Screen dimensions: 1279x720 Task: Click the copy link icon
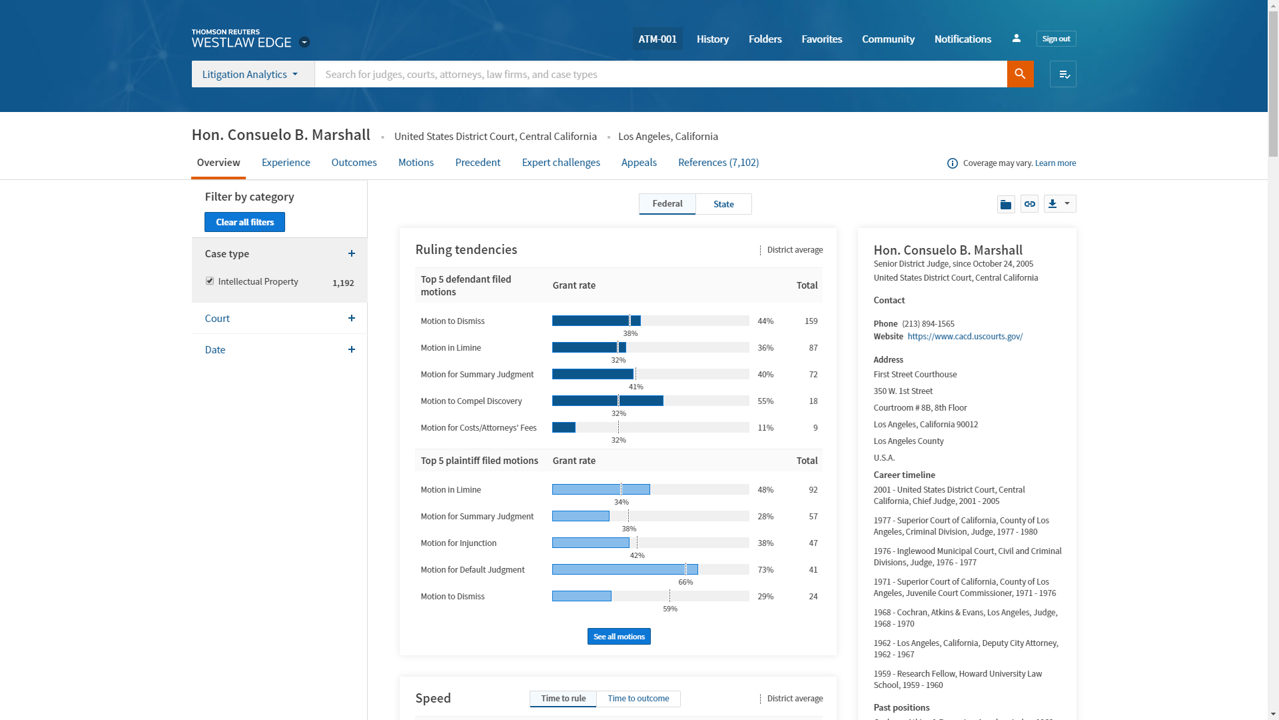[1029, 204]
